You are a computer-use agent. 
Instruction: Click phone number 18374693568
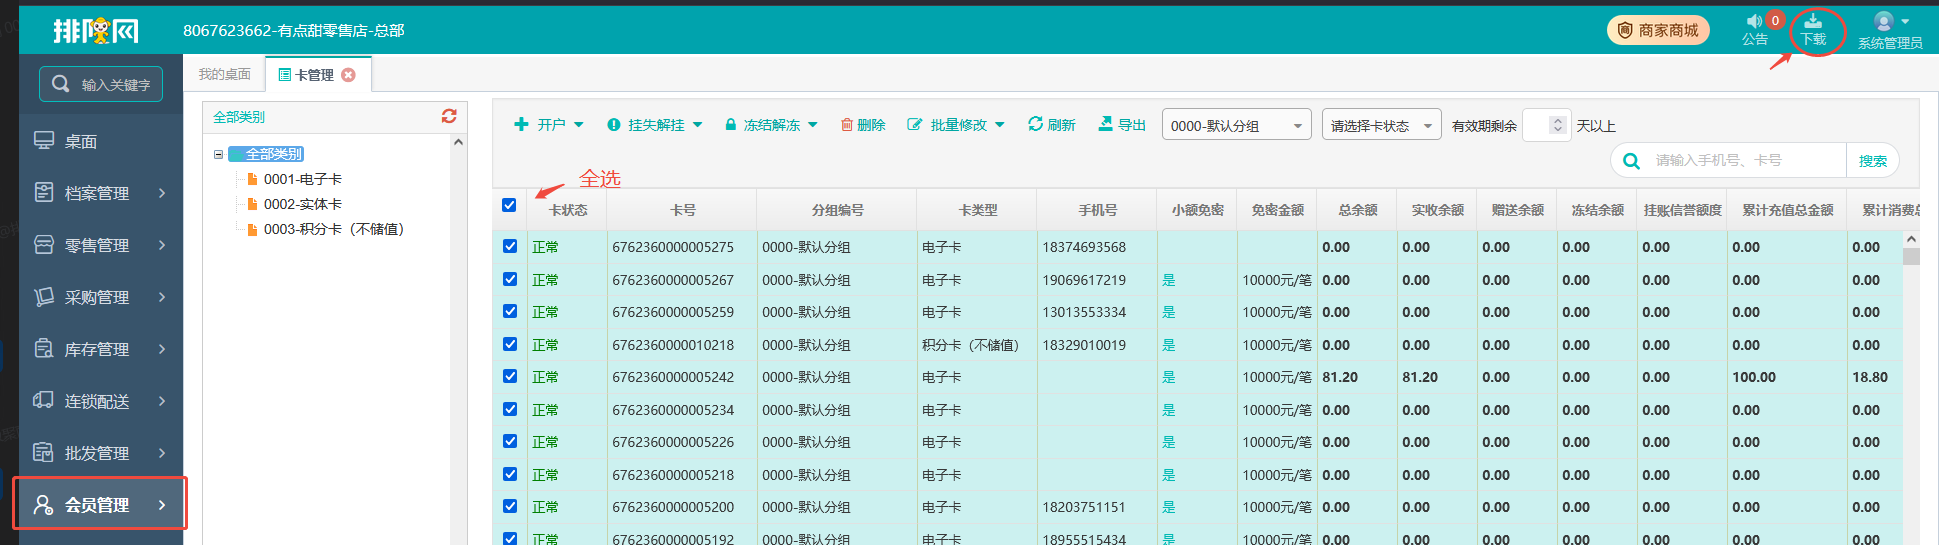(x=1084, y=247)
